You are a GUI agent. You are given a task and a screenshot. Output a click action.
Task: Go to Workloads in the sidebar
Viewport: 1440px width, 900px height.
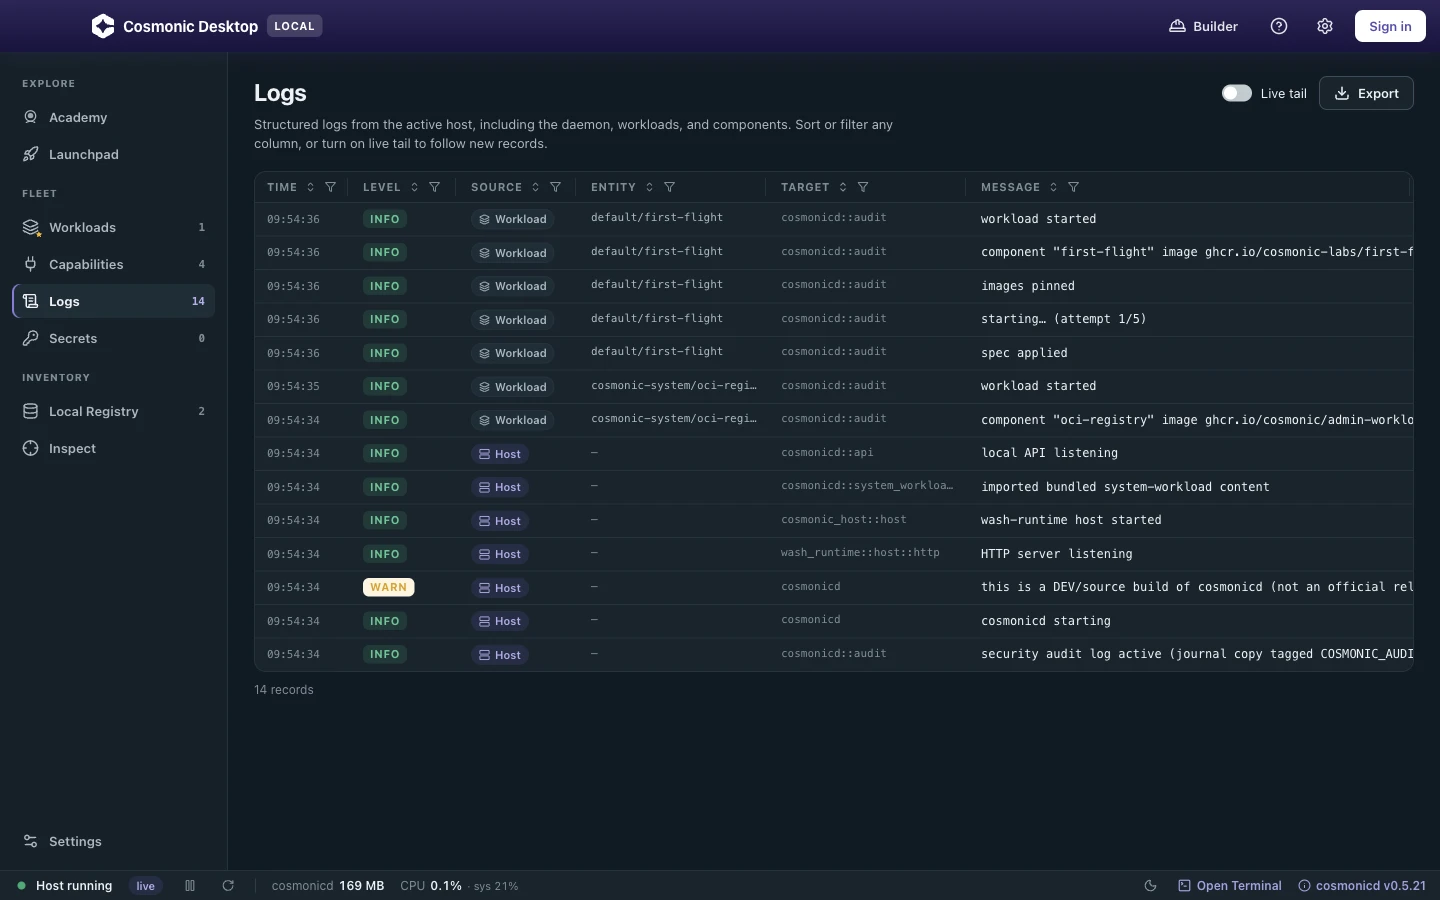[x=113, y=227]
